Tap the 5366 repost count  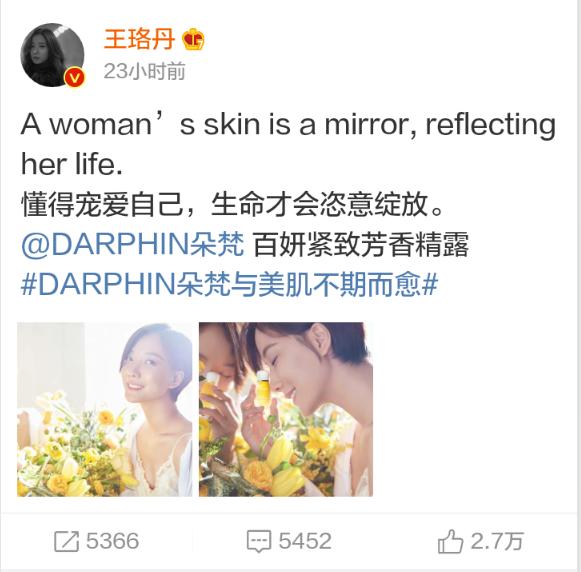(x=113, y=541)
